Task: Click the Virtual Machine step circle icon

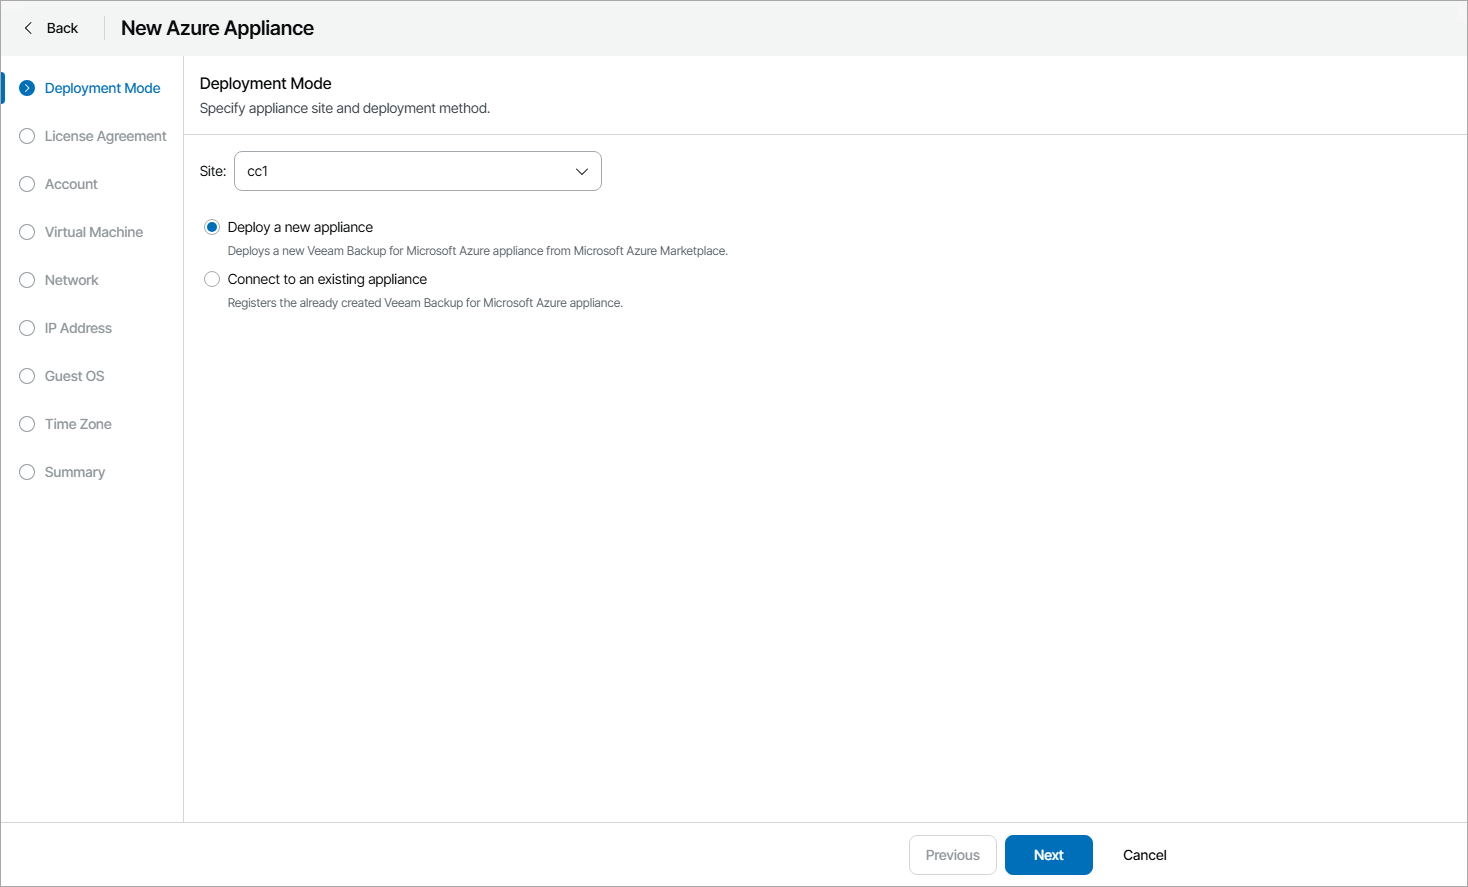Action: (x=27, y=232)
